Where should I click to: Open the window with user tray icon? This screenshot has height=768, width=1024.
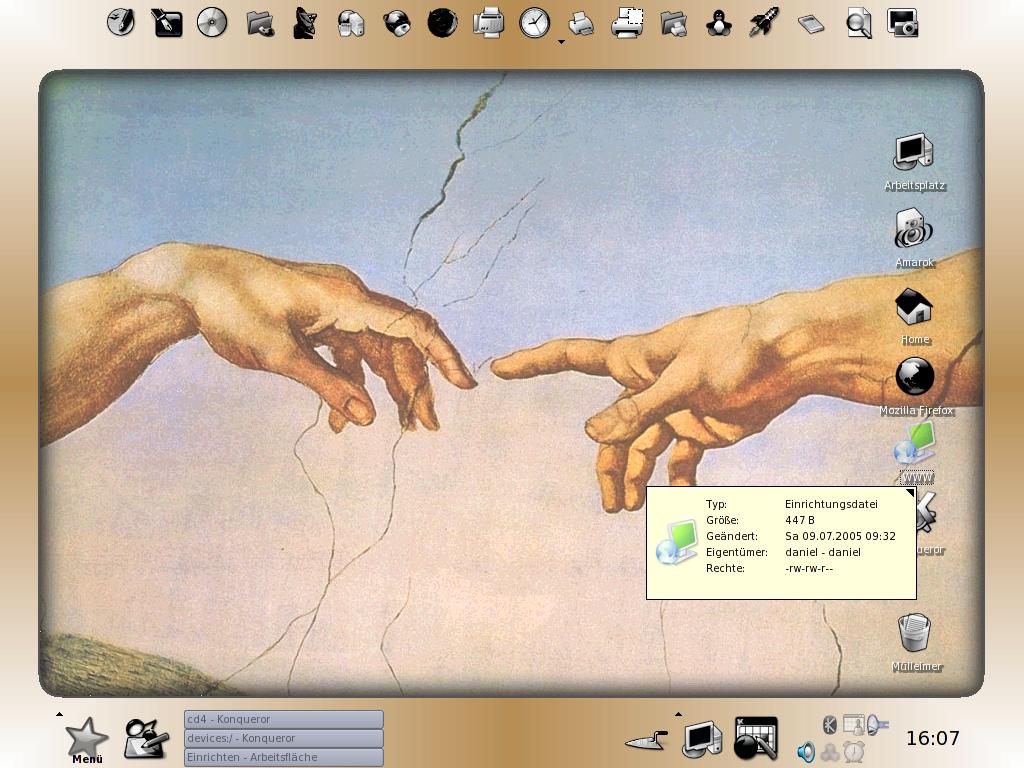pos(853,724)
